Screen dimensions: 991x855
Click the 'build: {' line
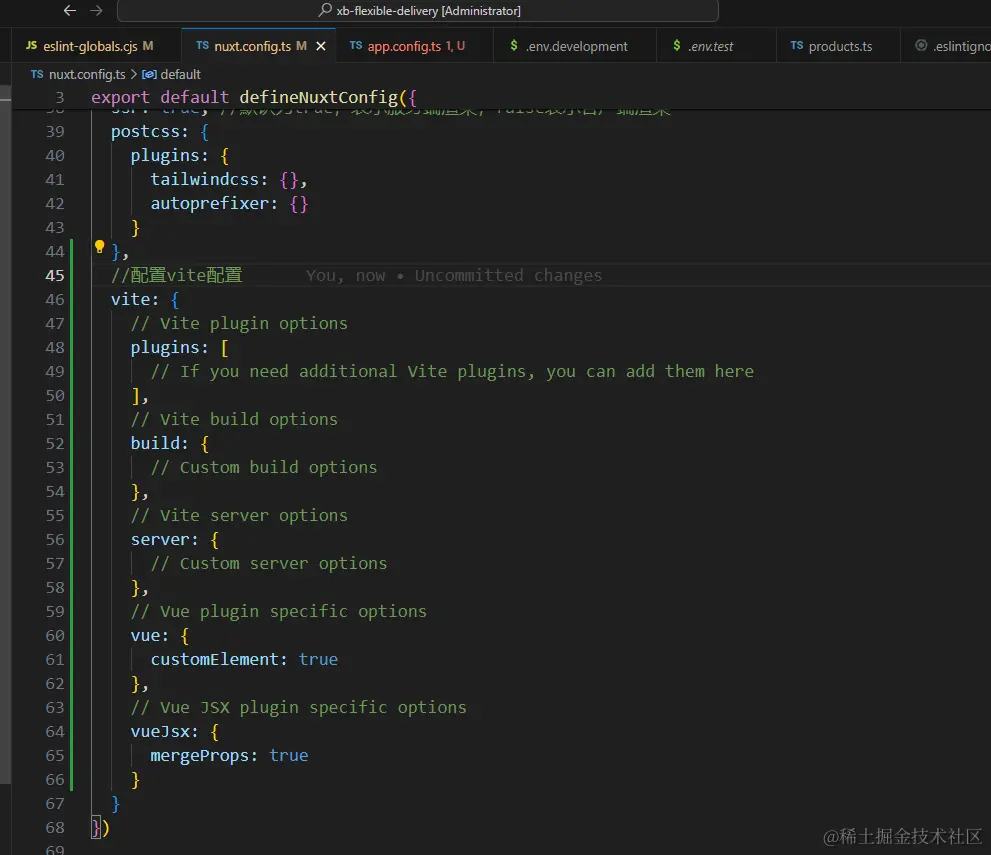(x=169, y=444)
